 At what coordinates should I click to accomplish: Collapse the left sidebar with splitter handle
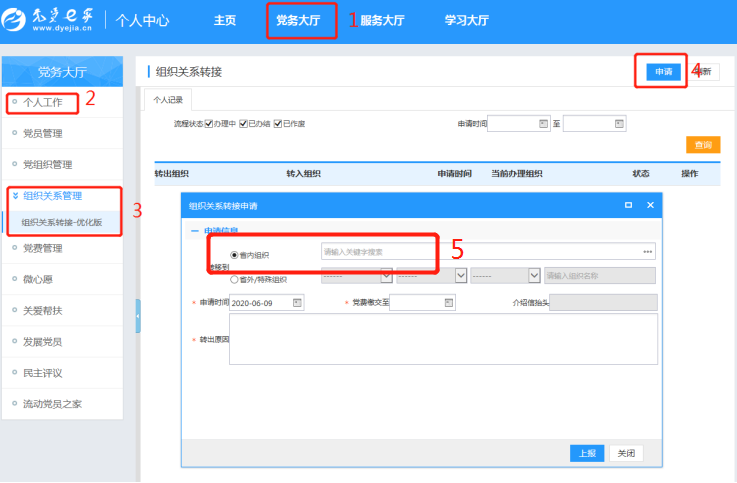coord(137,315)
